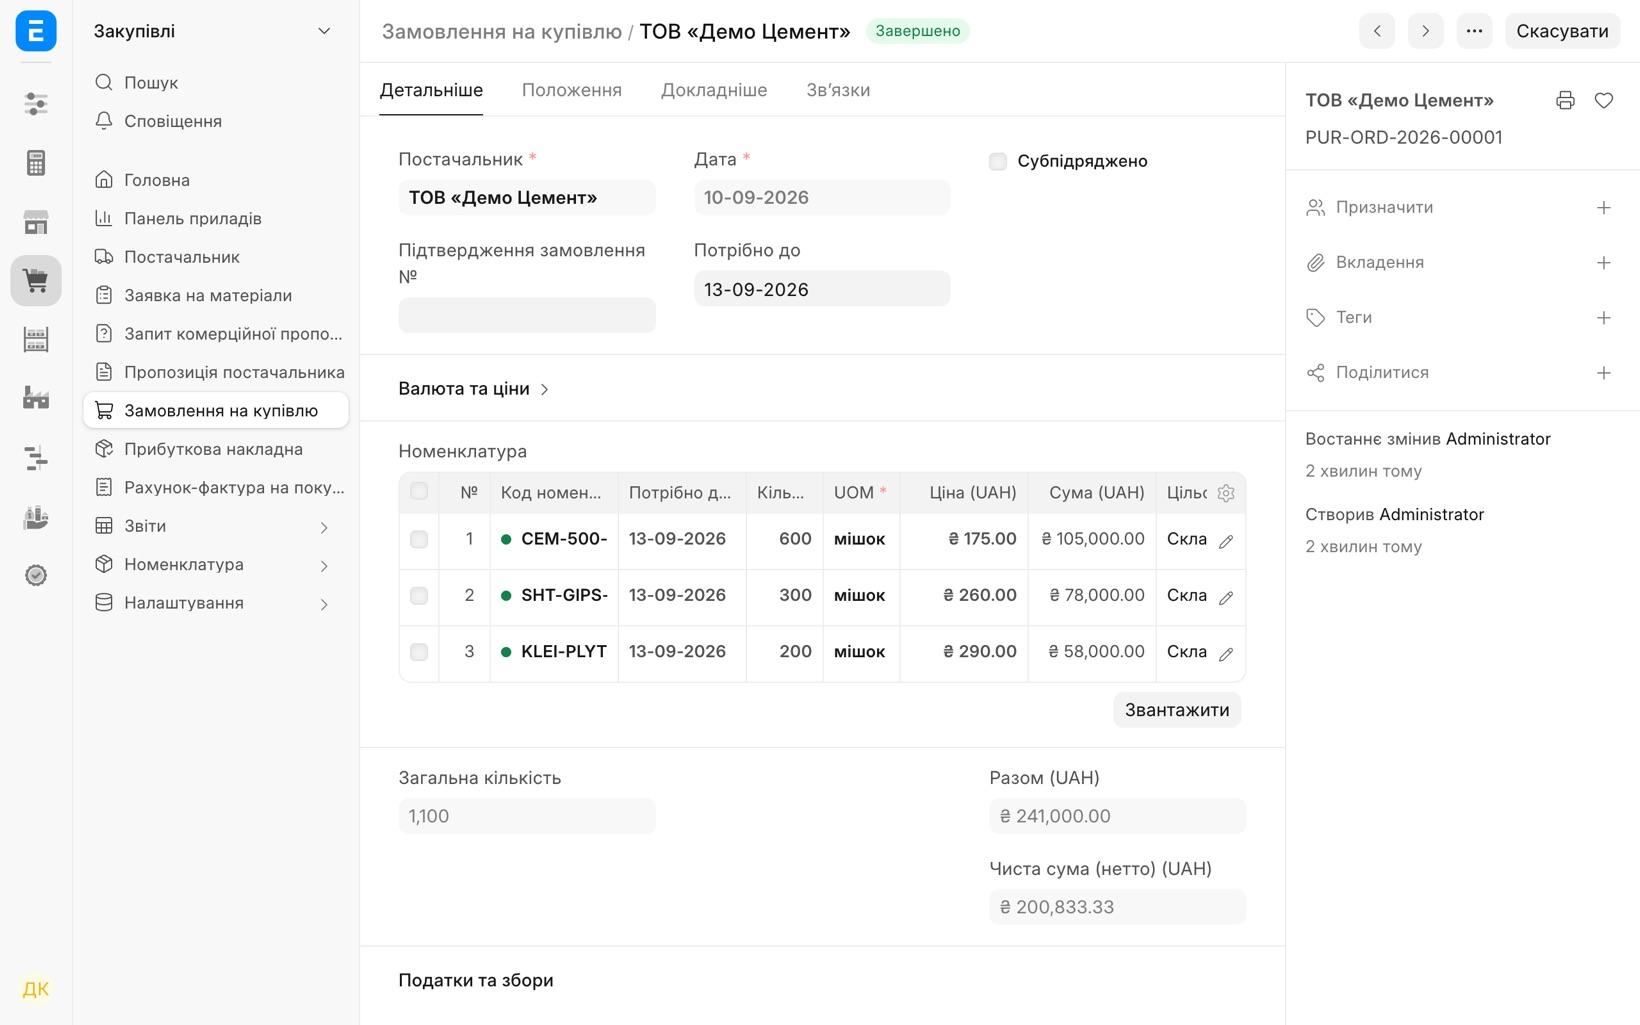This screenshot has width=1640, height=1025.
Task: Click the ДК user avatar at the bottom left
Action: [36, 989]
